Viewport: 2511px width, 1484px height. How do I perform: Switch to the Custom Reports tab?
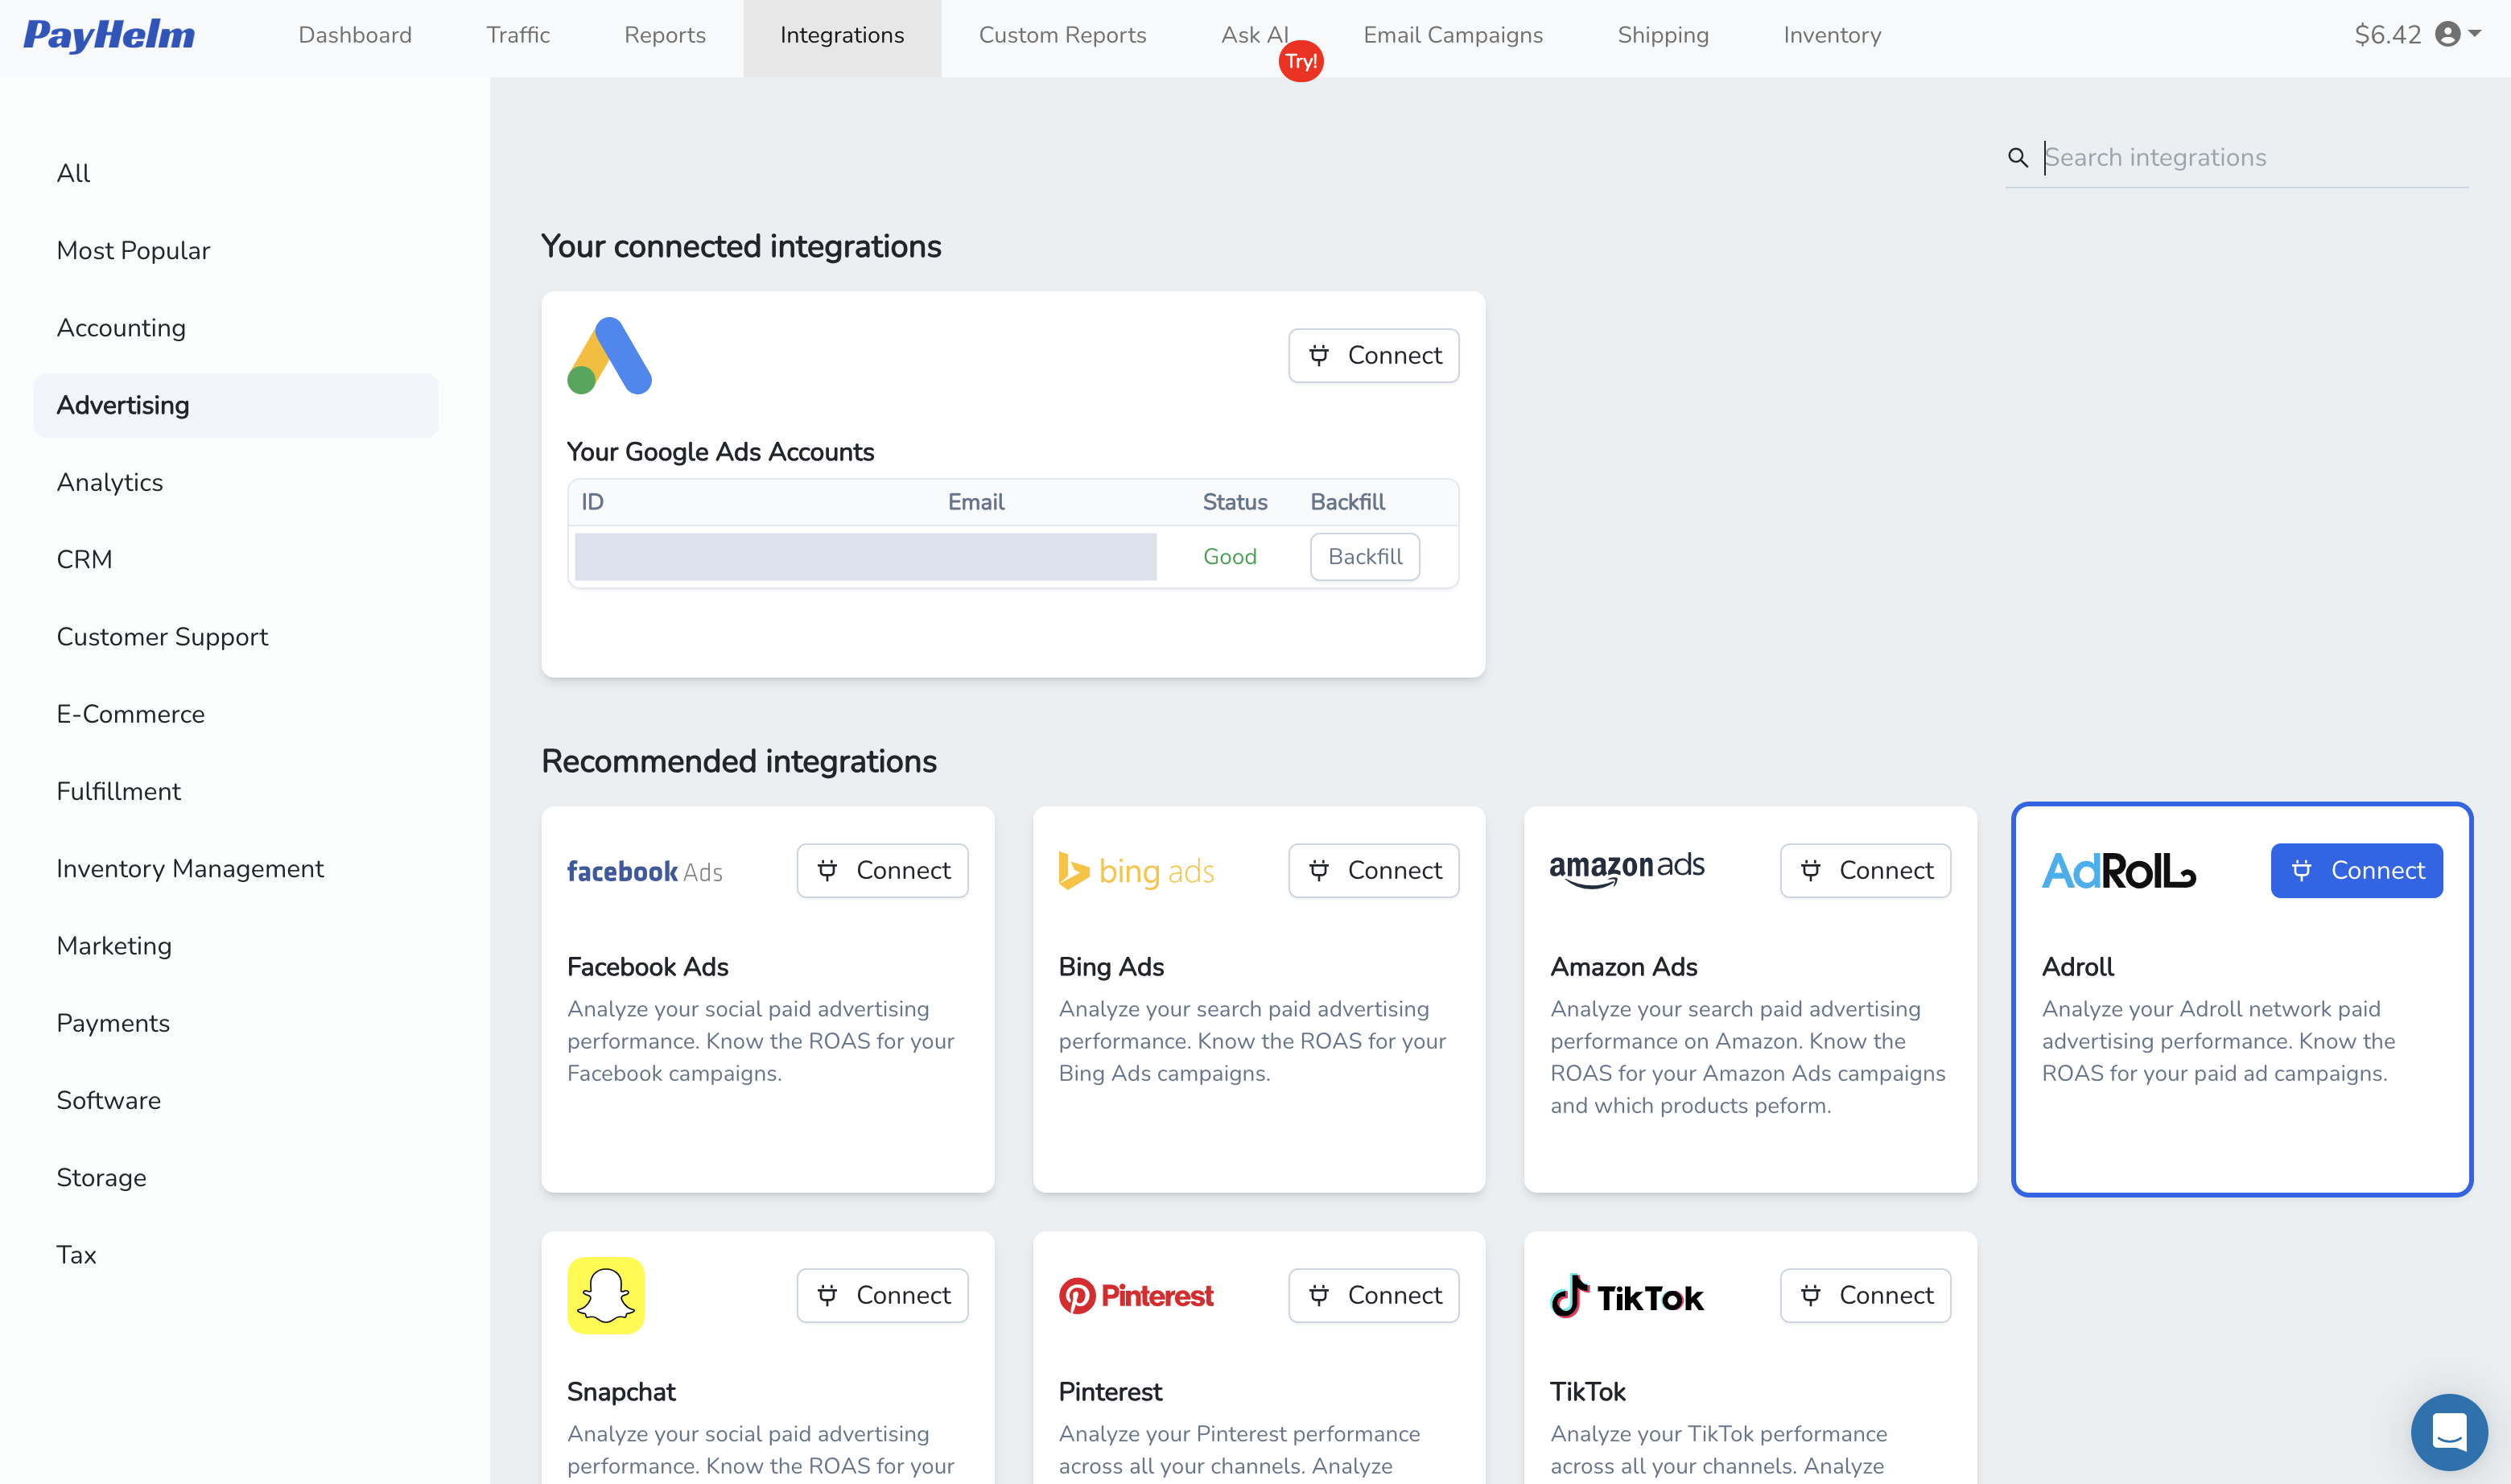click(x=1062, y=35)
